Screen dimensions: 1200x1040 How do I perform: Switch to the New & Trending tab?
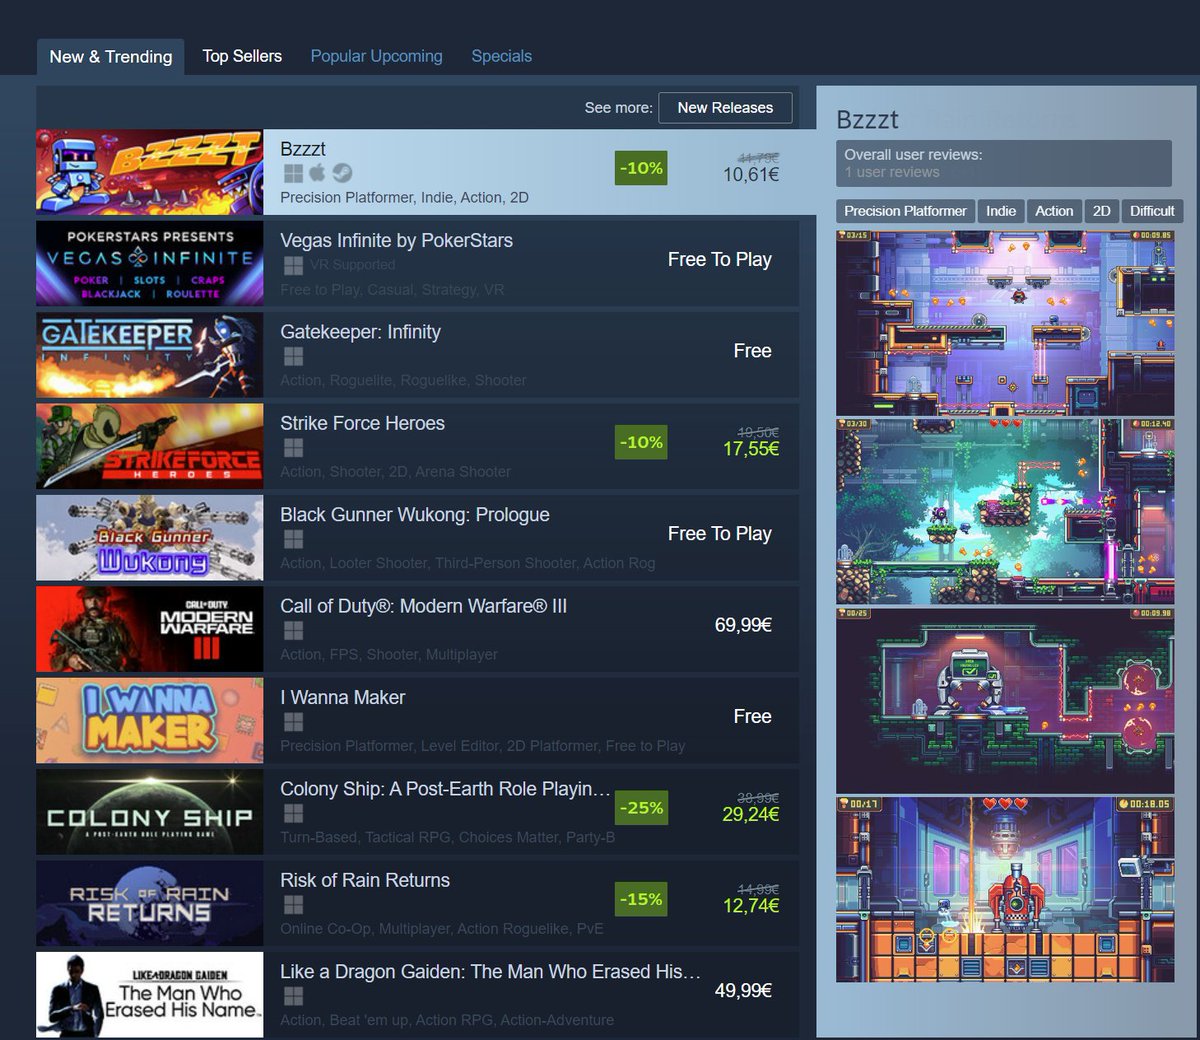(111, 57)
